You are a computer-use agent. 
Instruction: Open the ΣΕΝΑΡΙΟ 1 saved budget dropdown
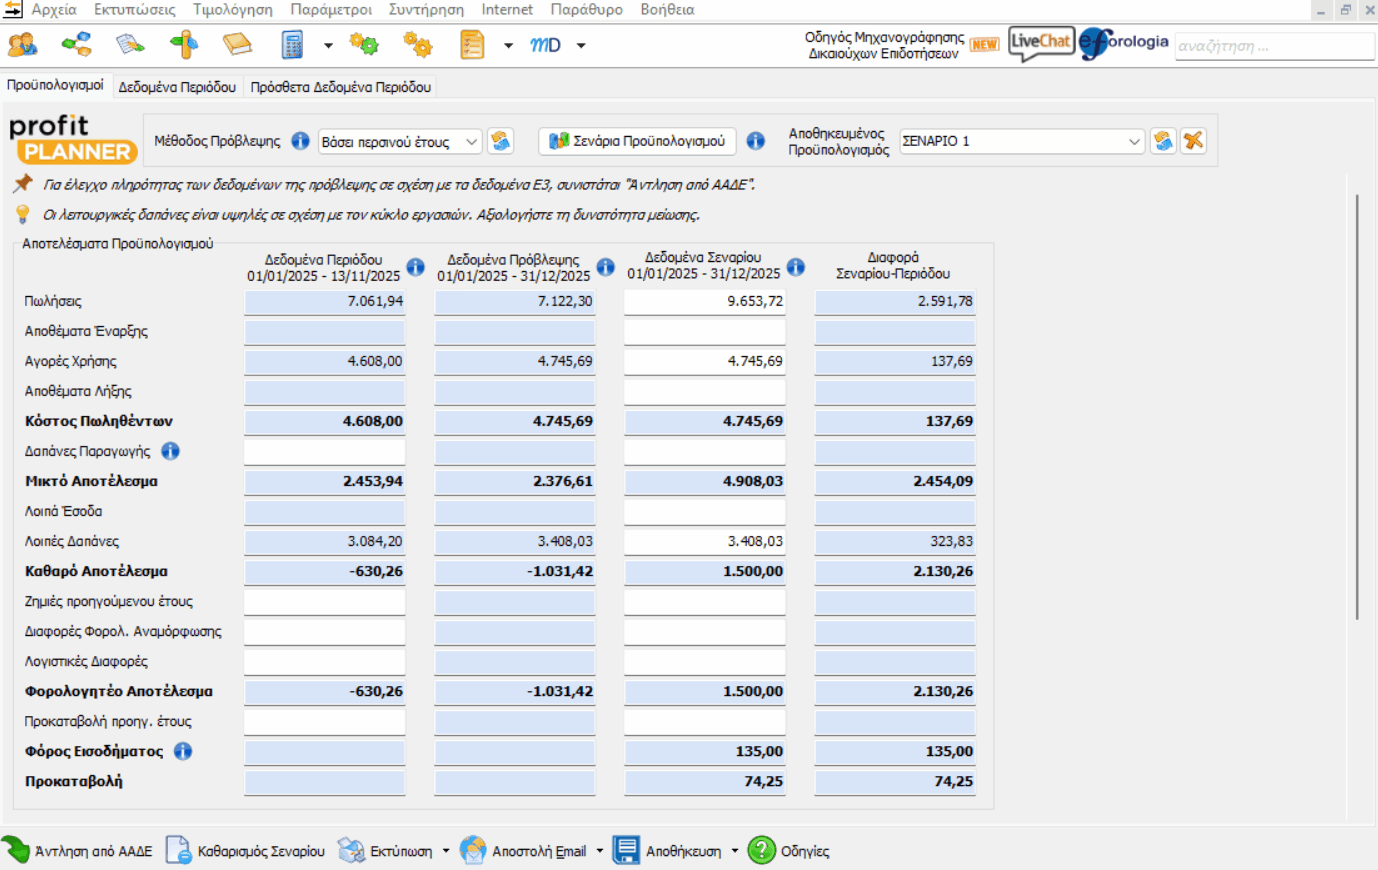1133,142
